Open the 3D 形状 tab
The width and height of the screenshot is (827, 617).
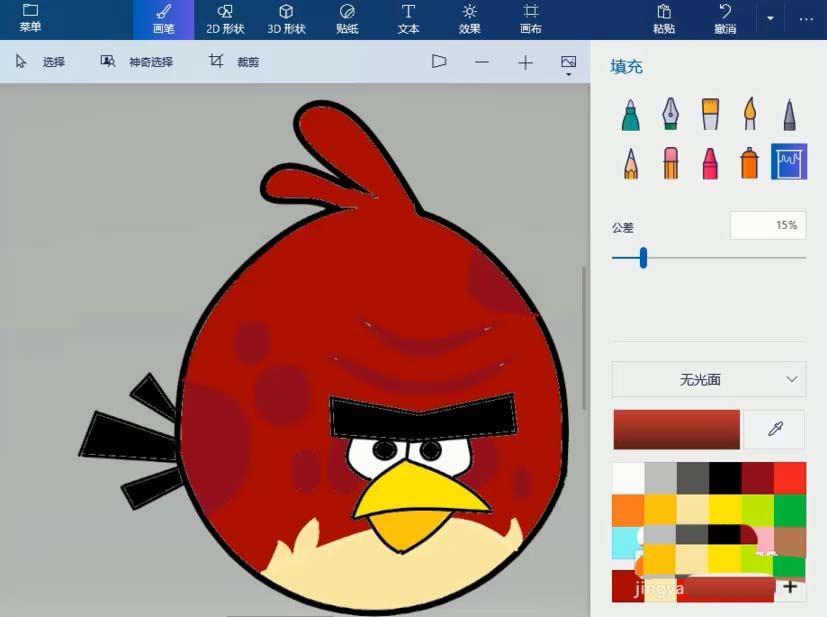tap(286, 20)
